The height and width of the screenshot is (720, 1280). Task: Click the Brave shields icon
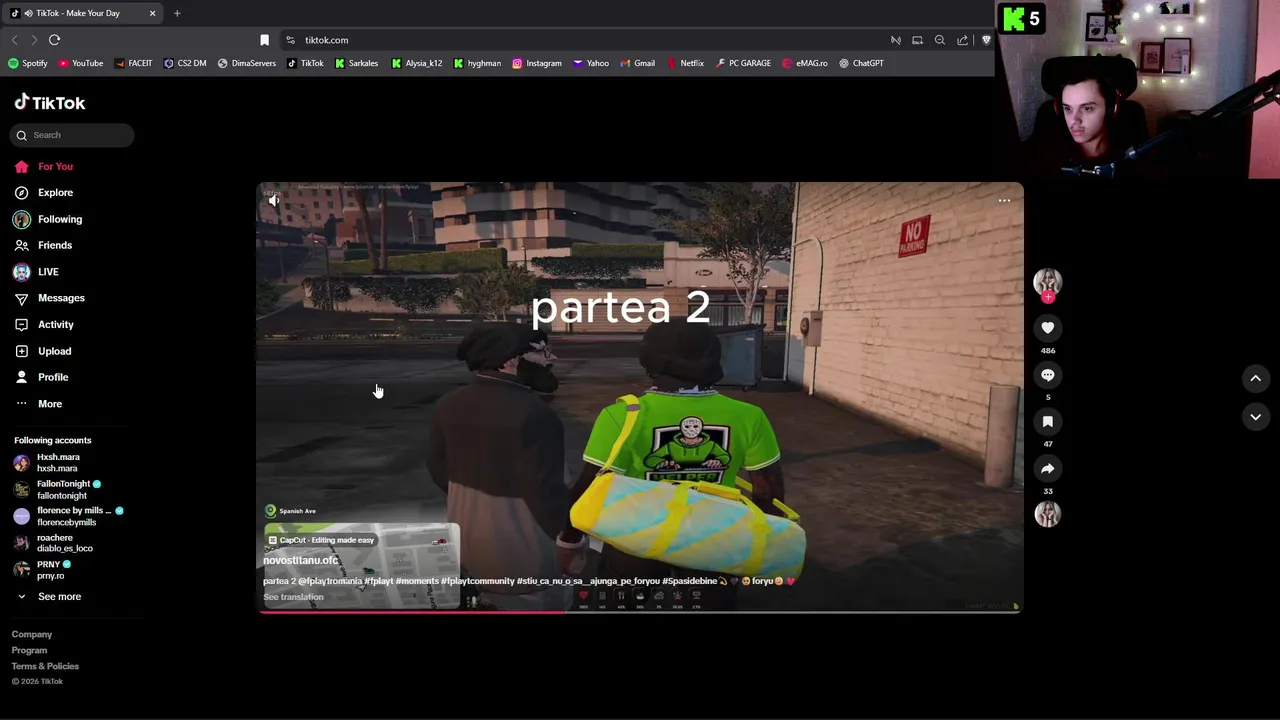pos(986,40)
